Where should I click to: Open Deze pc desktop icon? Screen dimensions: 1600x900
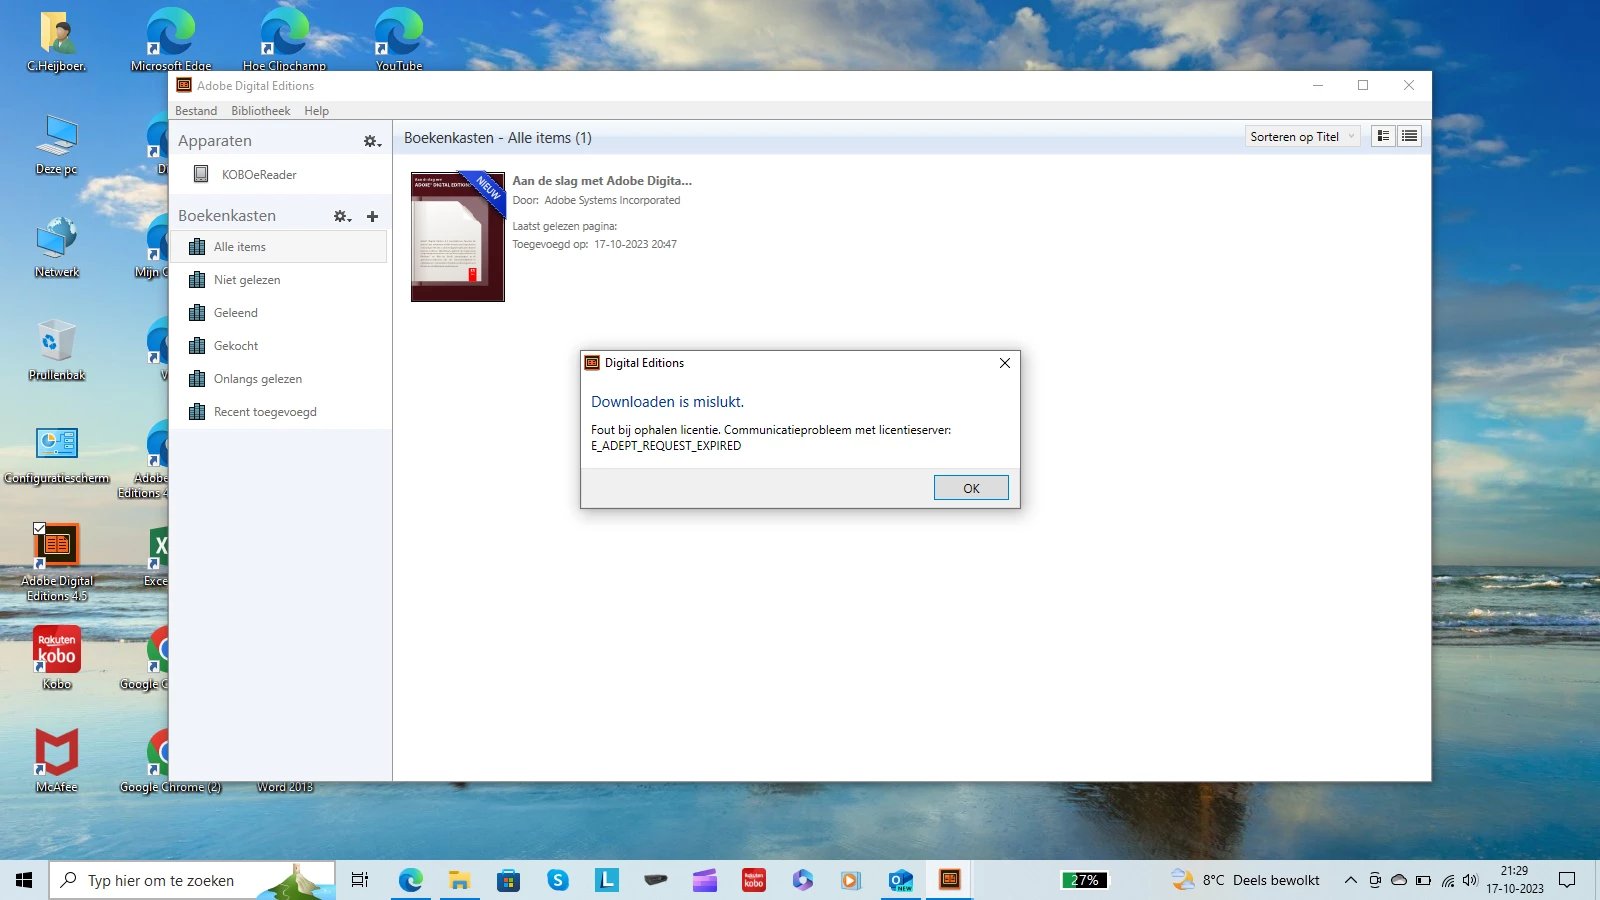tap(57, 145)
